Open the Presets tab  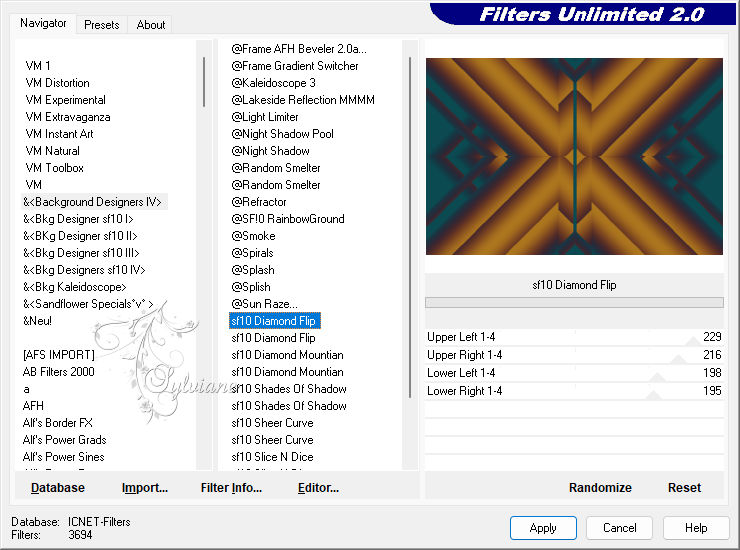click(x=101, y=25)
